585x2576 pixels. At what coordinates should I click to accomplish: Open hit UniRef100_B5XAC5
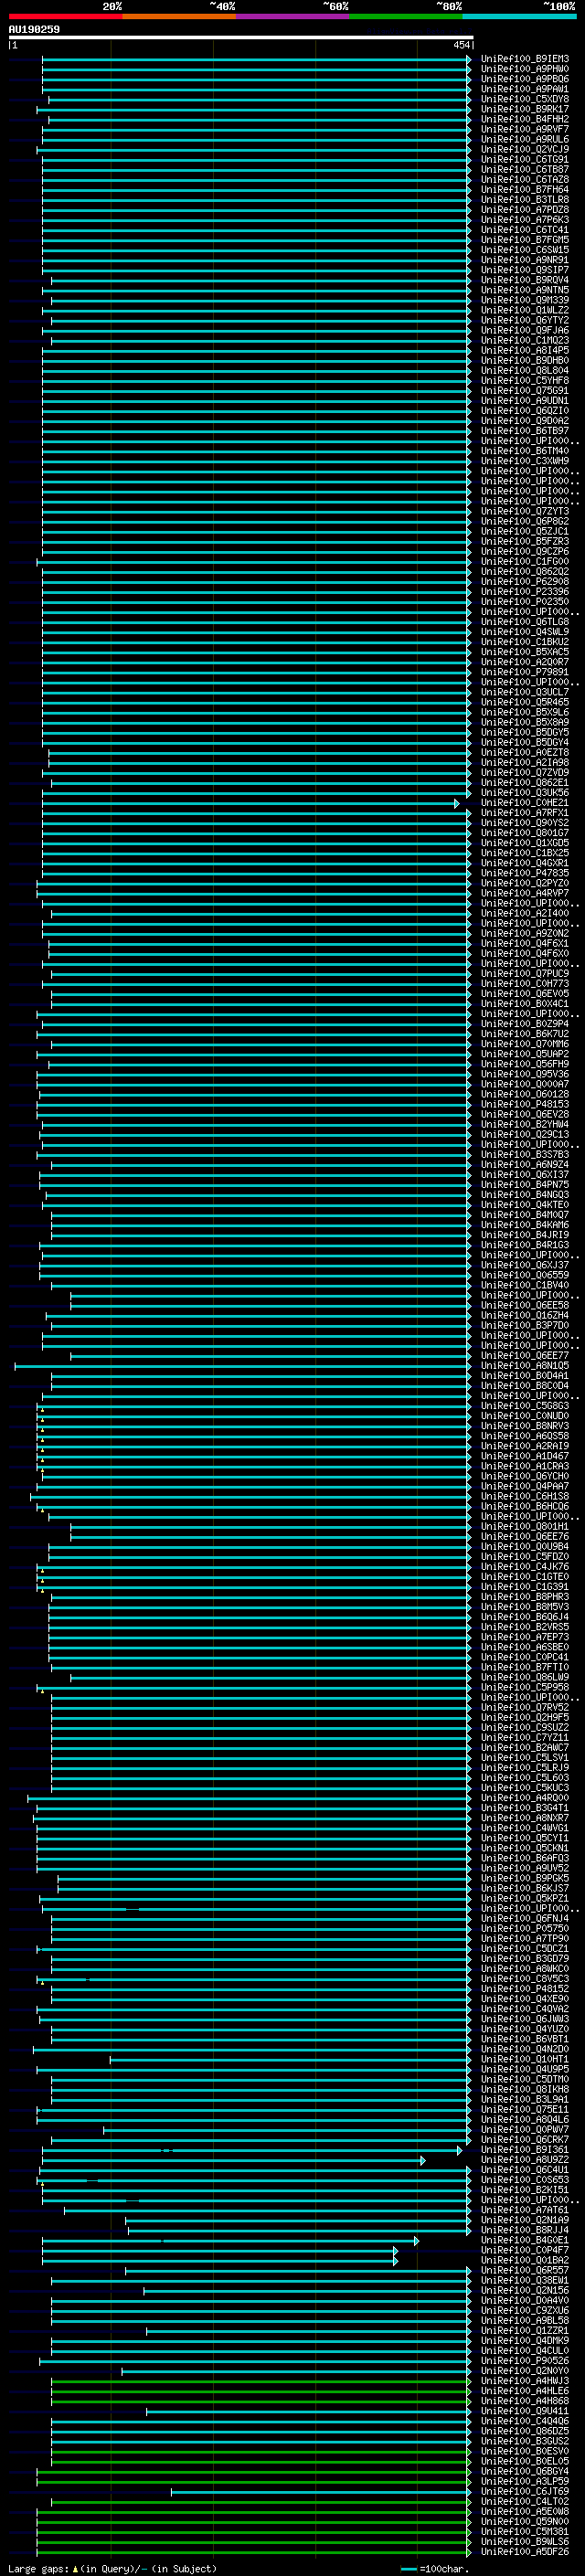pos(525,652)
